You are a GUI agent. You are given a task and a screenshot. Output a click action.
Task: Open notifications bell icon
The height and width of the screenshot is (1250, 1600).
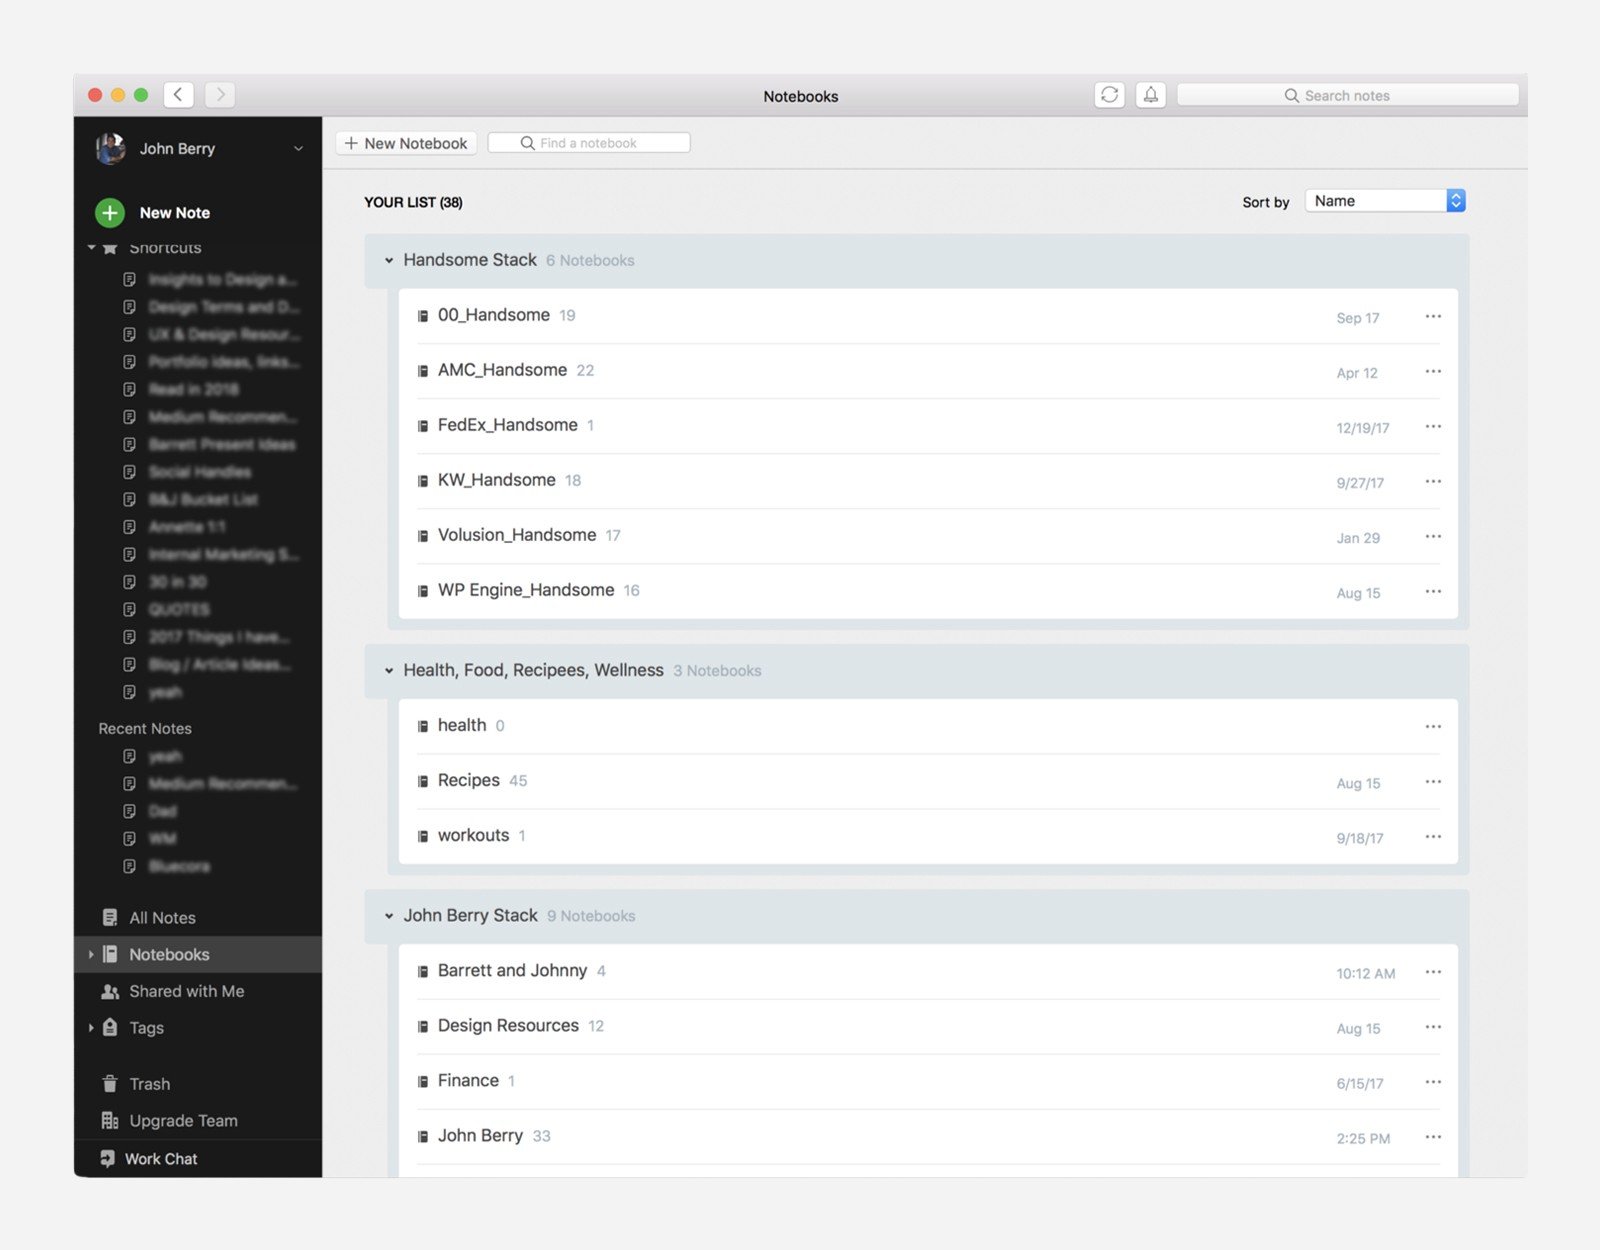[x=1151, y=95]
